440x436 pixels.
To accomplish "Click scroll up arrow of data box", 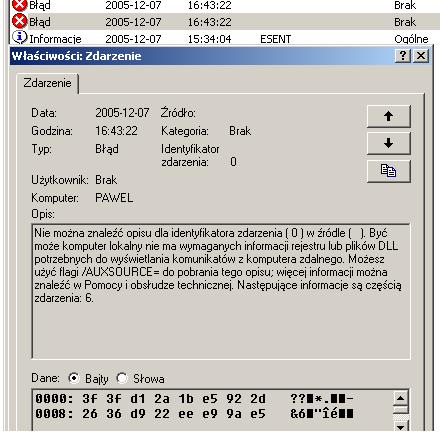I will (x=400, y=398).
